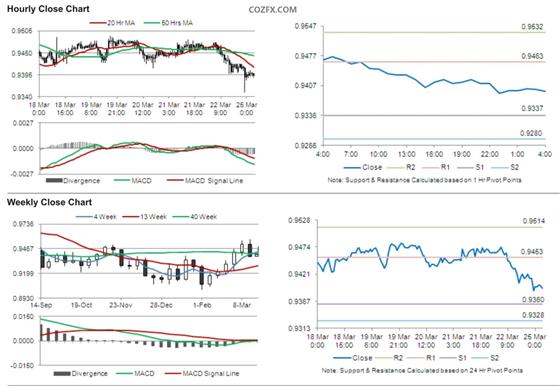Click the hourly MACD Signal Line legend
Viewport: 560px width, 386px height.
[205, 181]
